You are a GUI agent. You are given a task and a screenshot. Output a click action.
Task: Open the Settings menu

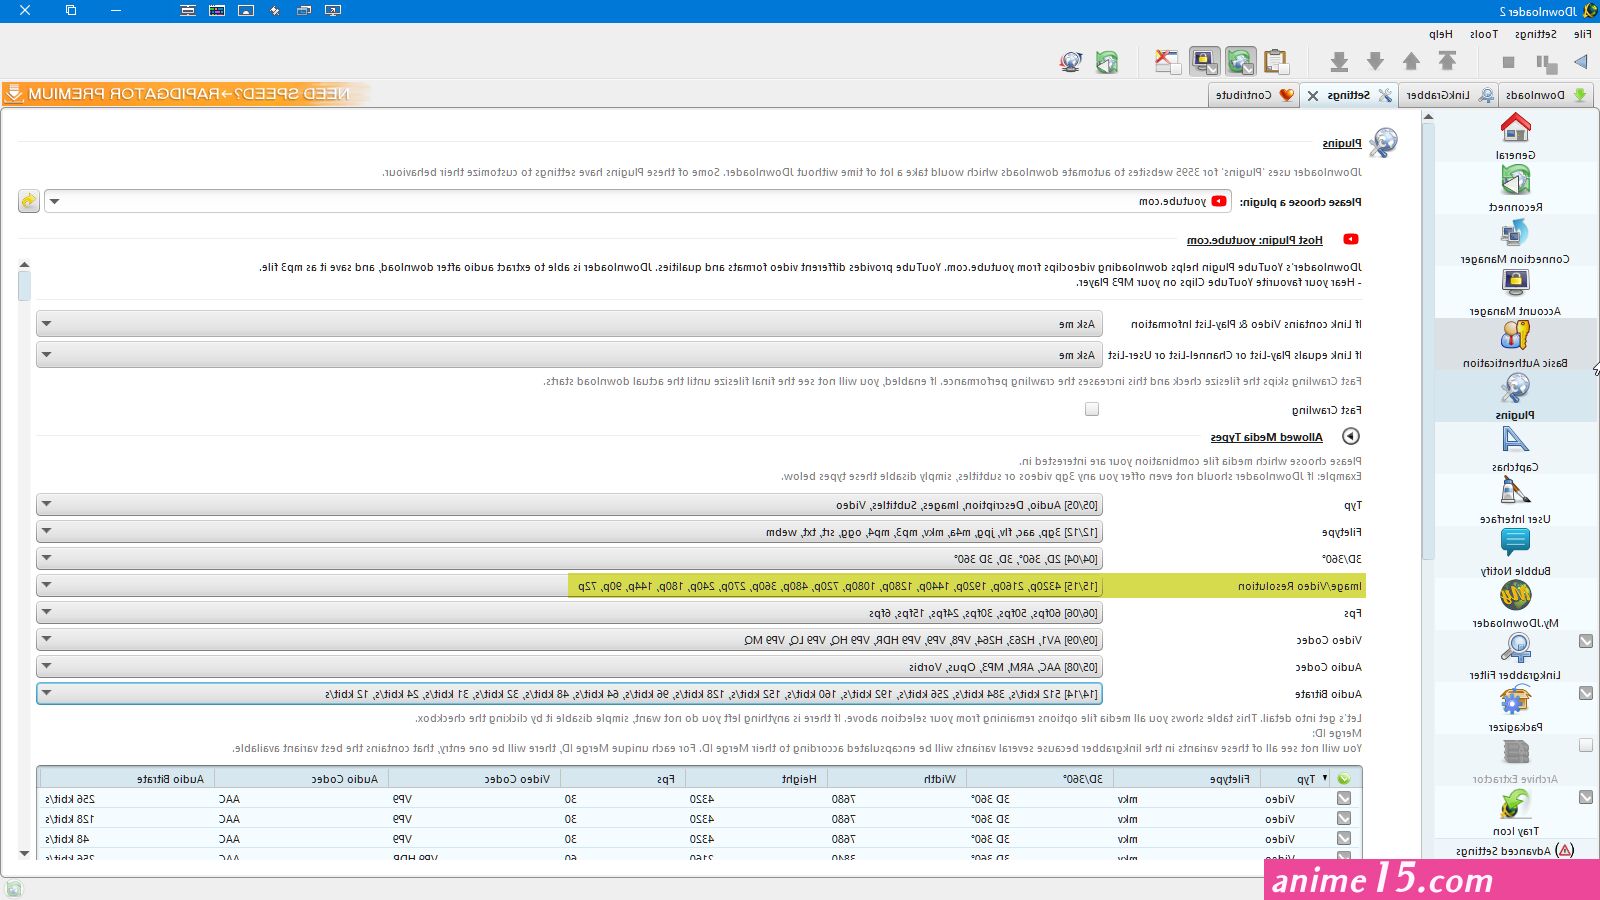coord(1536,34)
